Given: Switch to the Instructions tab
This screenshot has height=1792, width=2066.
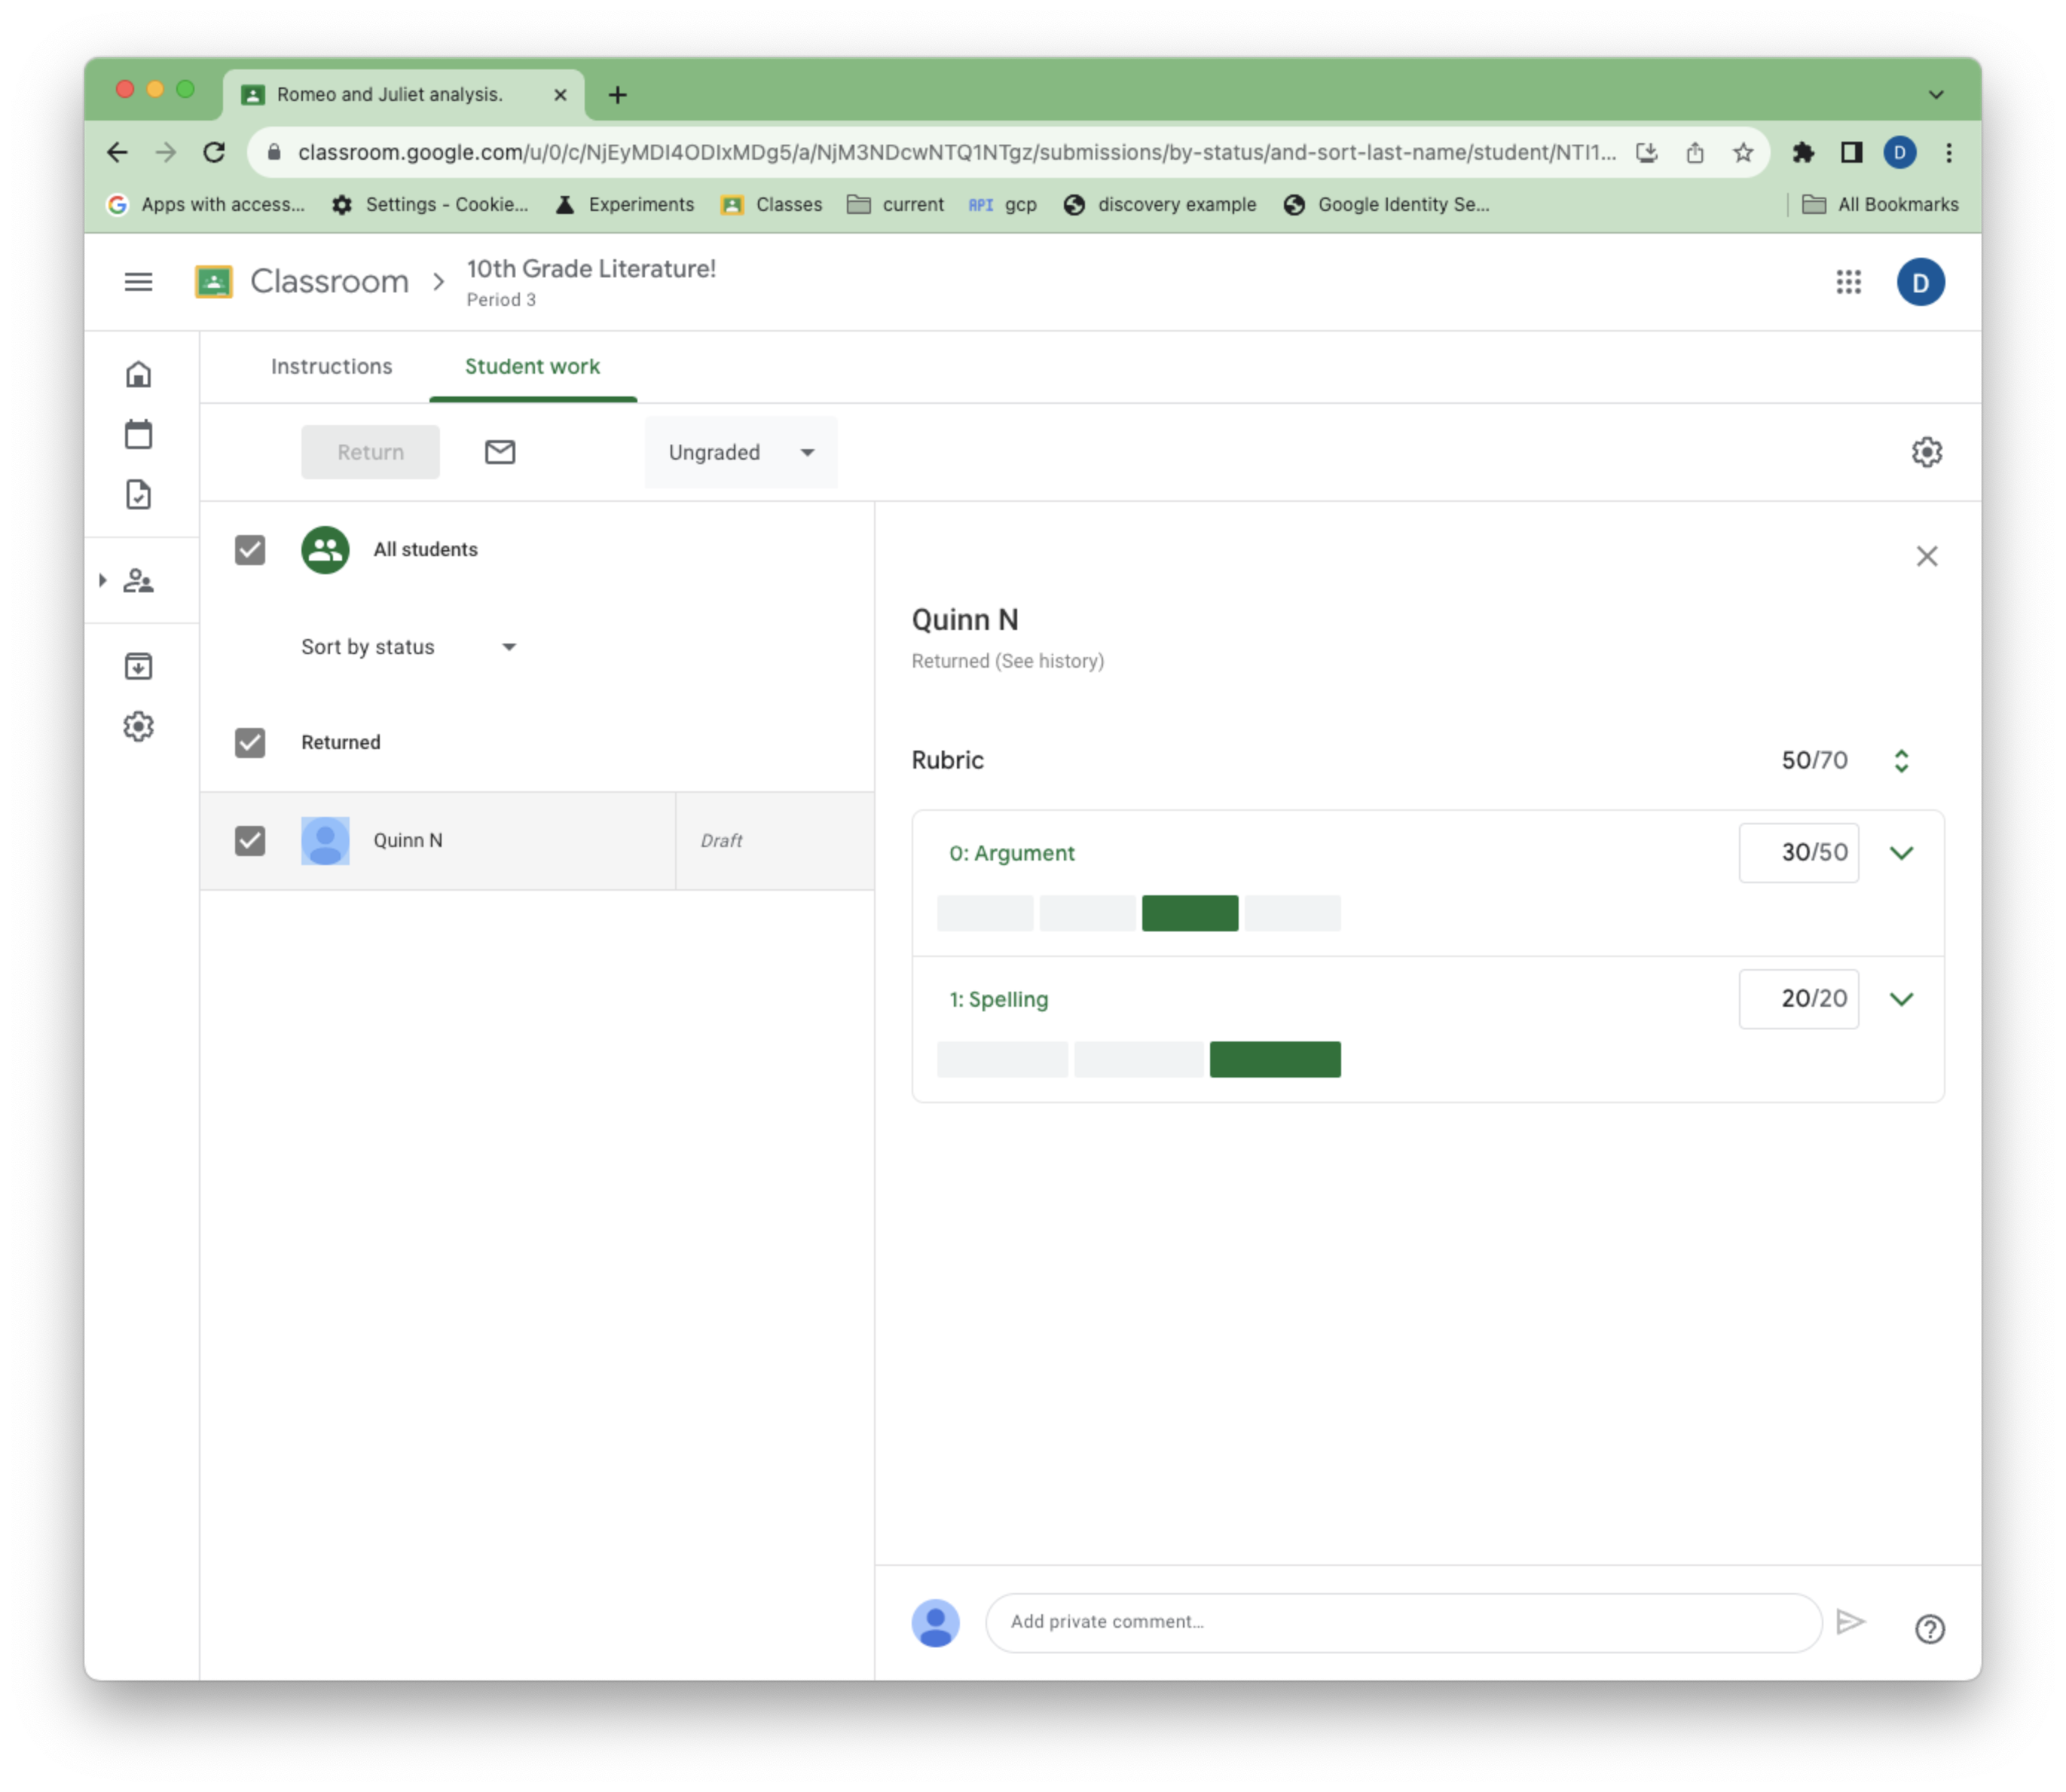Looking at the screenshot, I should 332,365.
